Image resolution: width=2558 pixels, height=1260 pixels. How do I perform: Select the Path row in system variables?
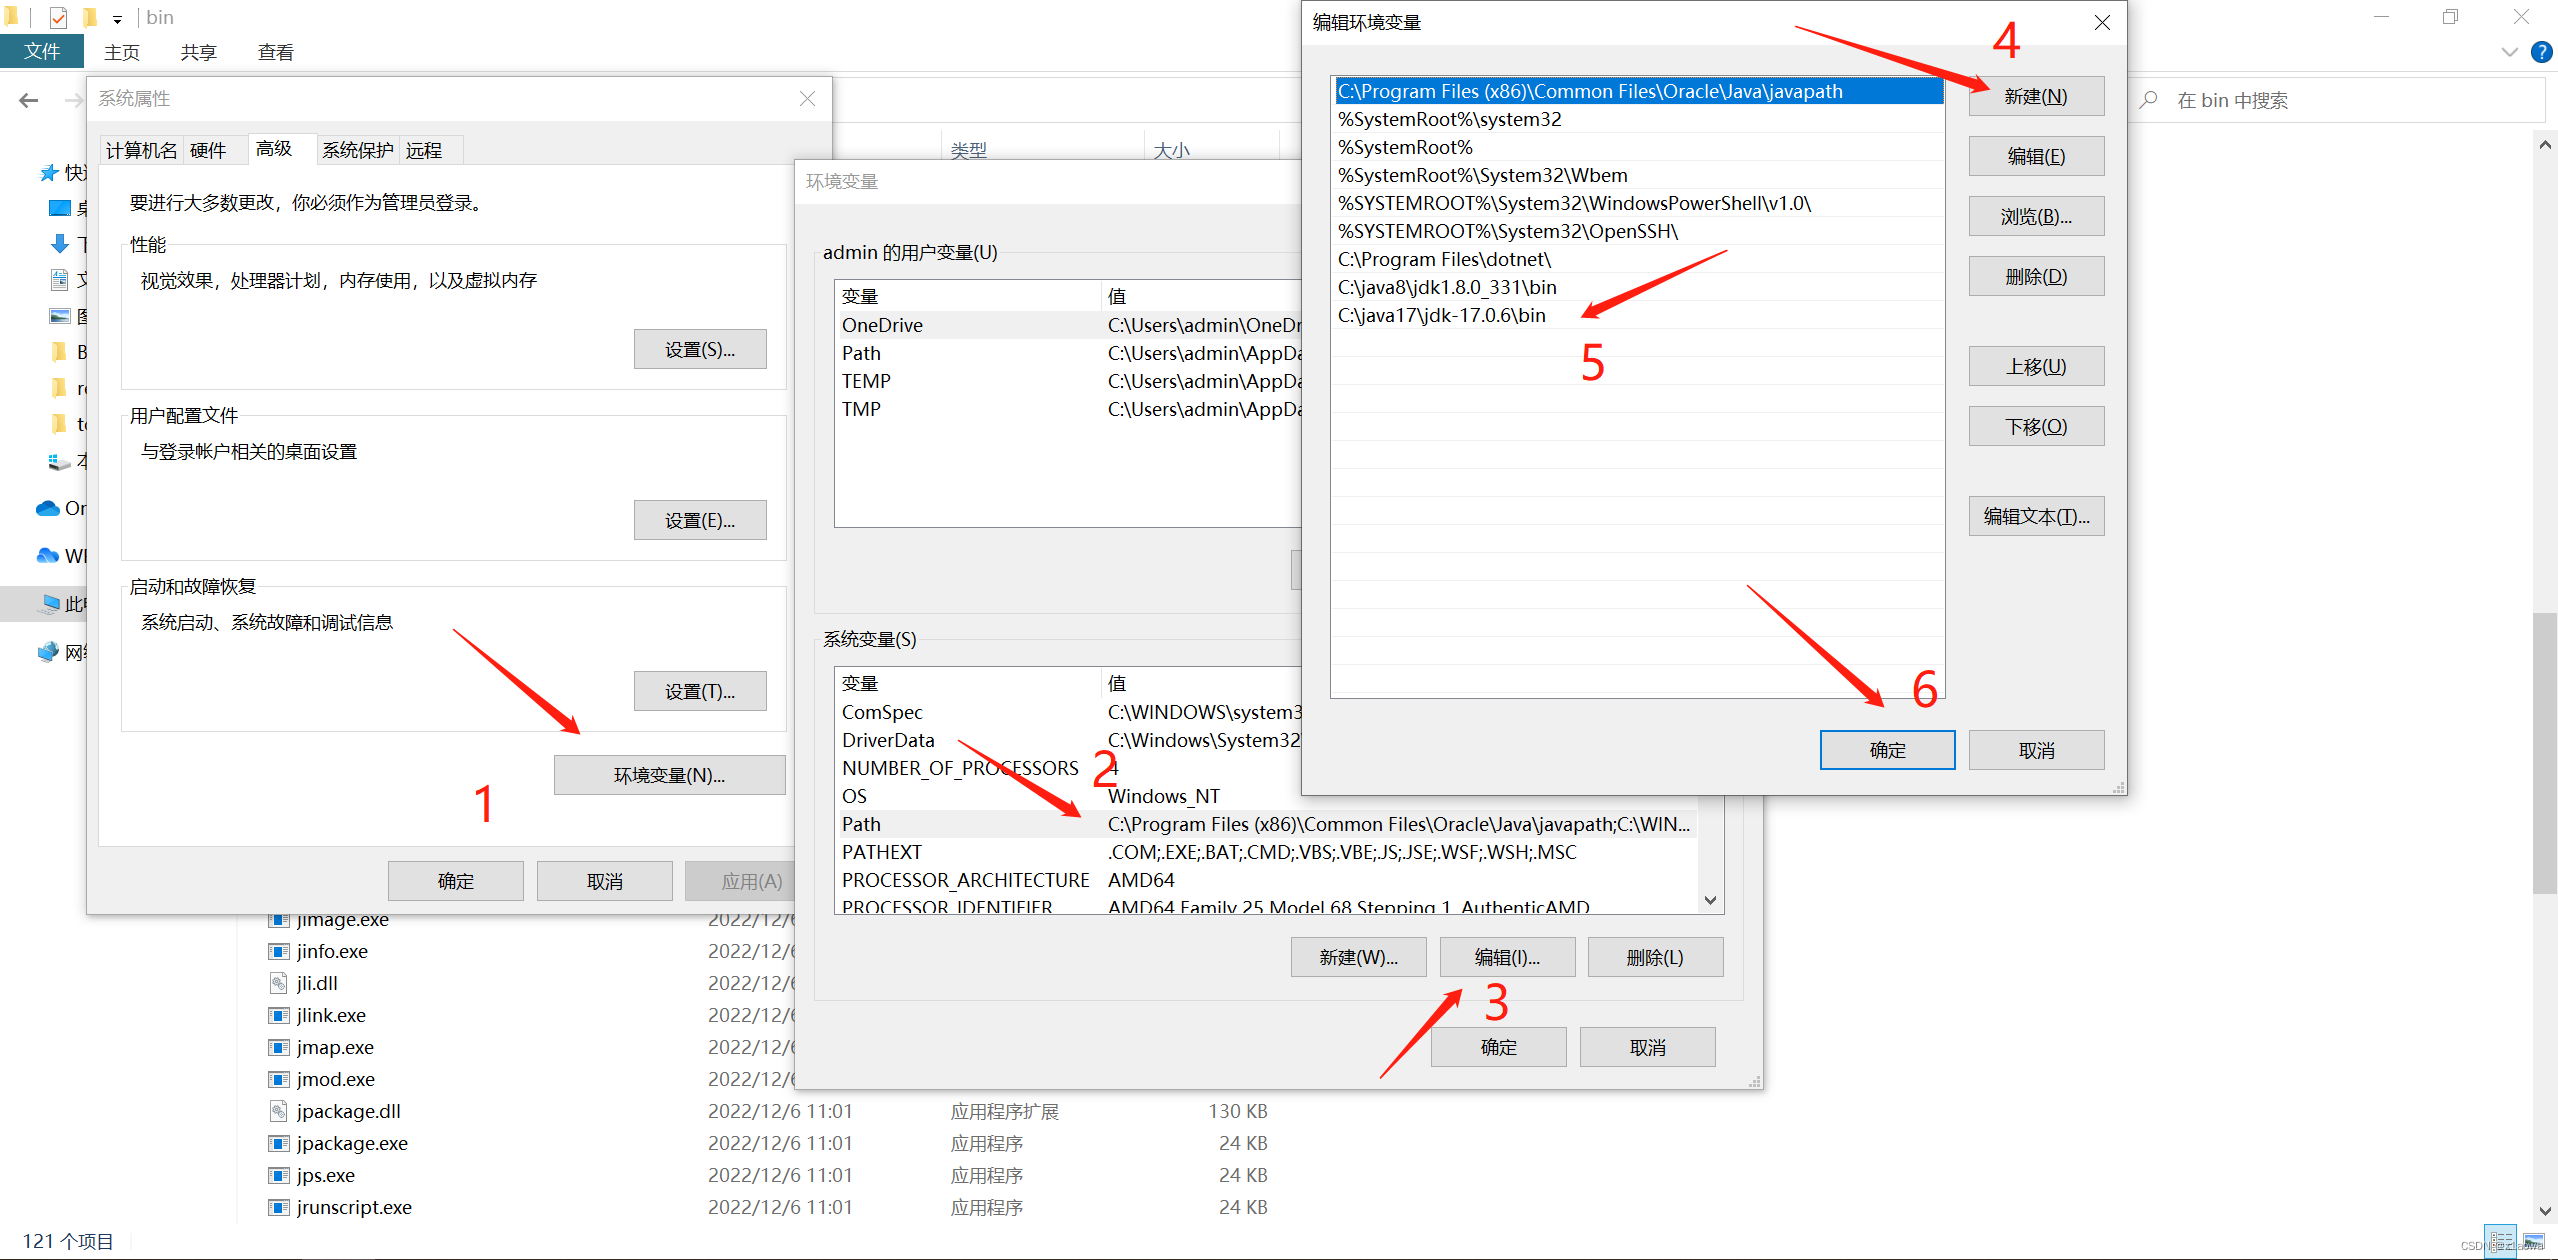pos(861,824)
